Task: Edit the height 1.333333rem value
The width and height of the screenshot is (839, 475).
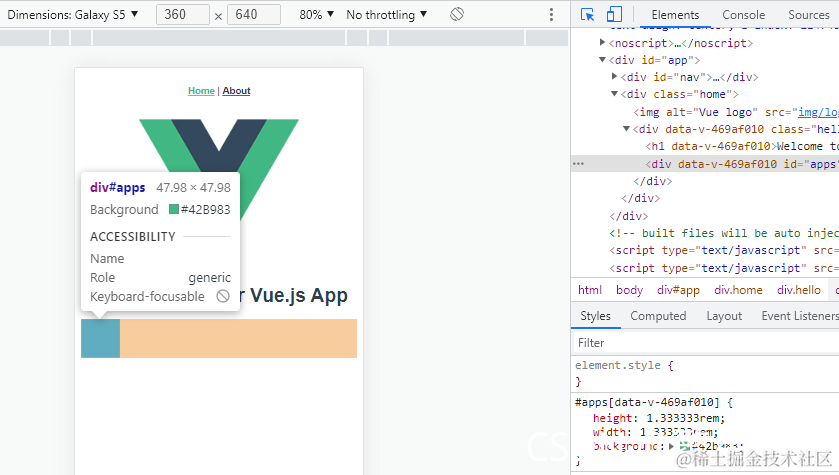Action: pyautogui.click(x=685, y=418)
